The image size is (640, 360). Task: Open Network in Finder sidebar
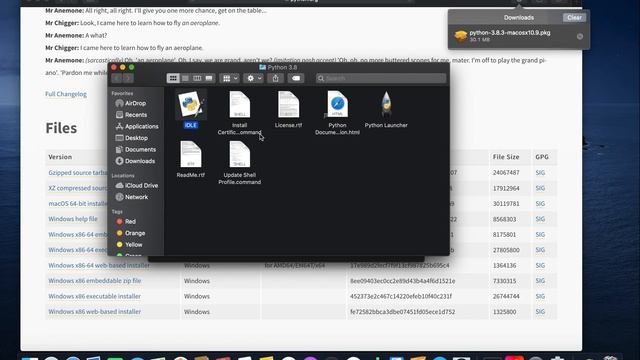point(136,197)
